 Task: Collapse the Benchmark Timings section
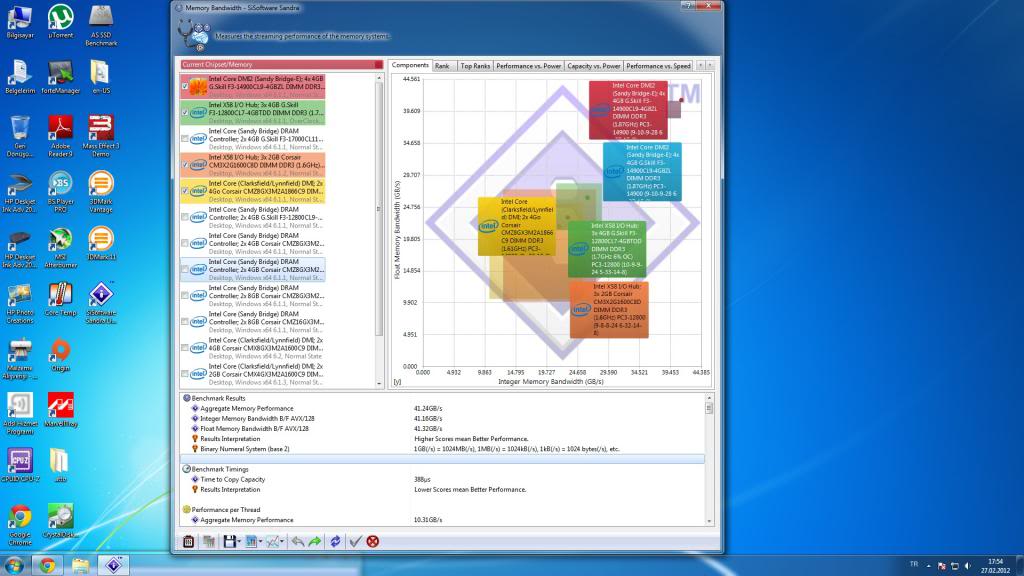pos(187,469)
